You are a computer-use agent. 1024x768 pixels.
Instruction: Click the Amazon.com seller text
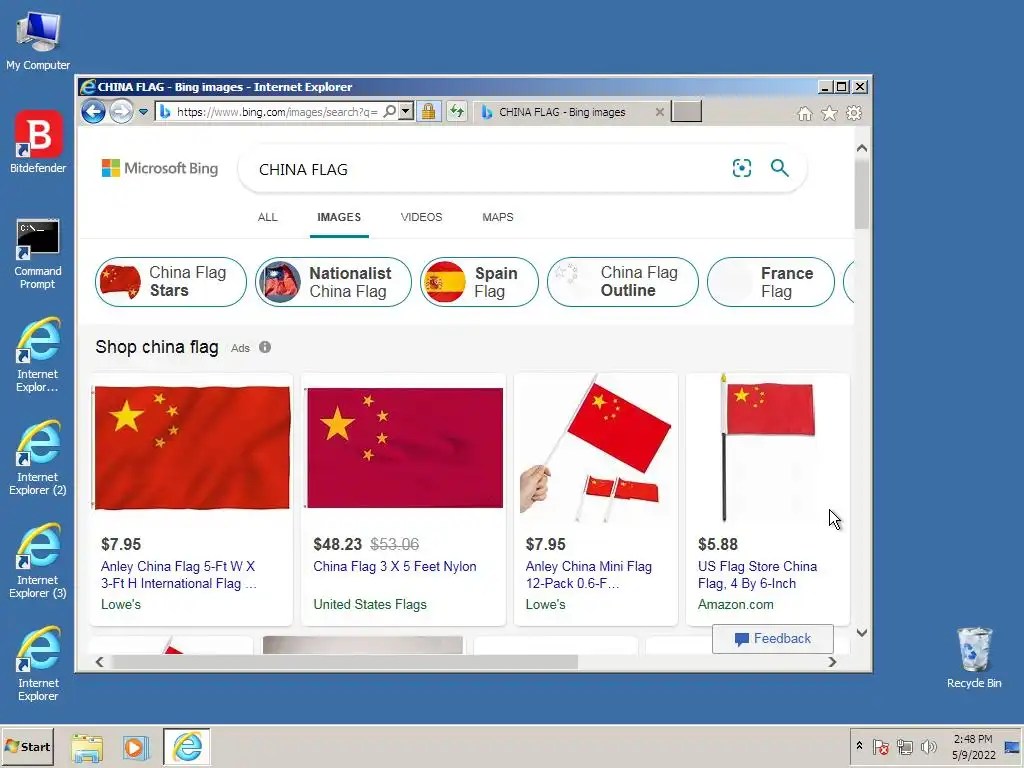tap(735, 605)
